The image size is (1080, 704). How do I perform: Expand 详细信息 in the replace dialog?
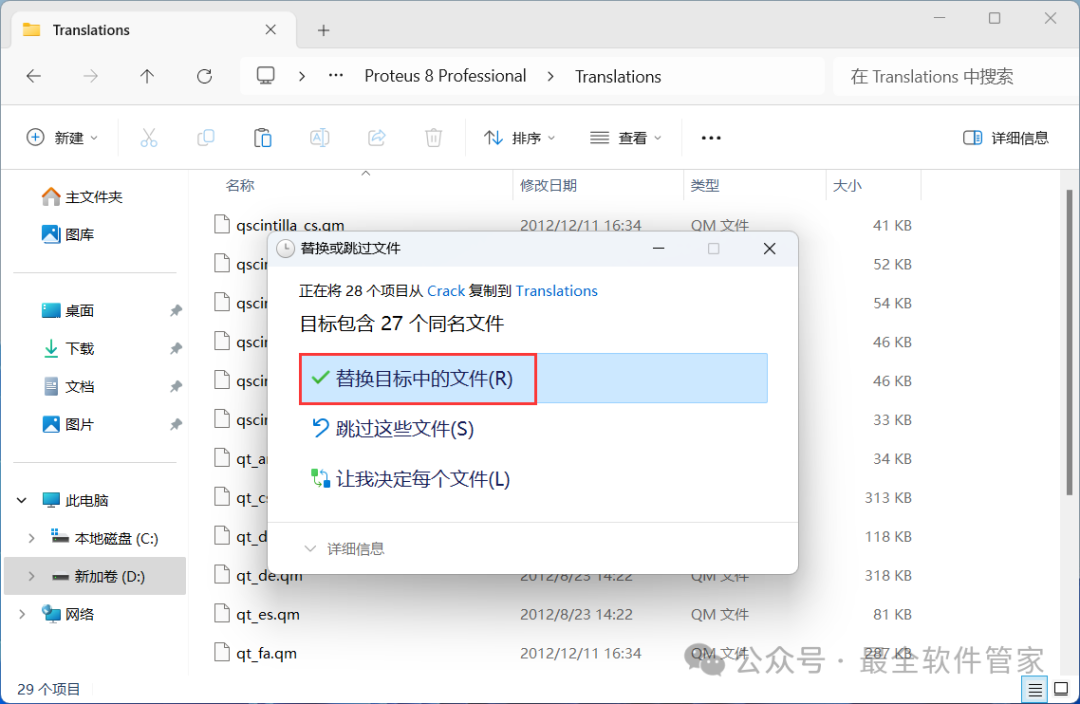click(345, 549)
